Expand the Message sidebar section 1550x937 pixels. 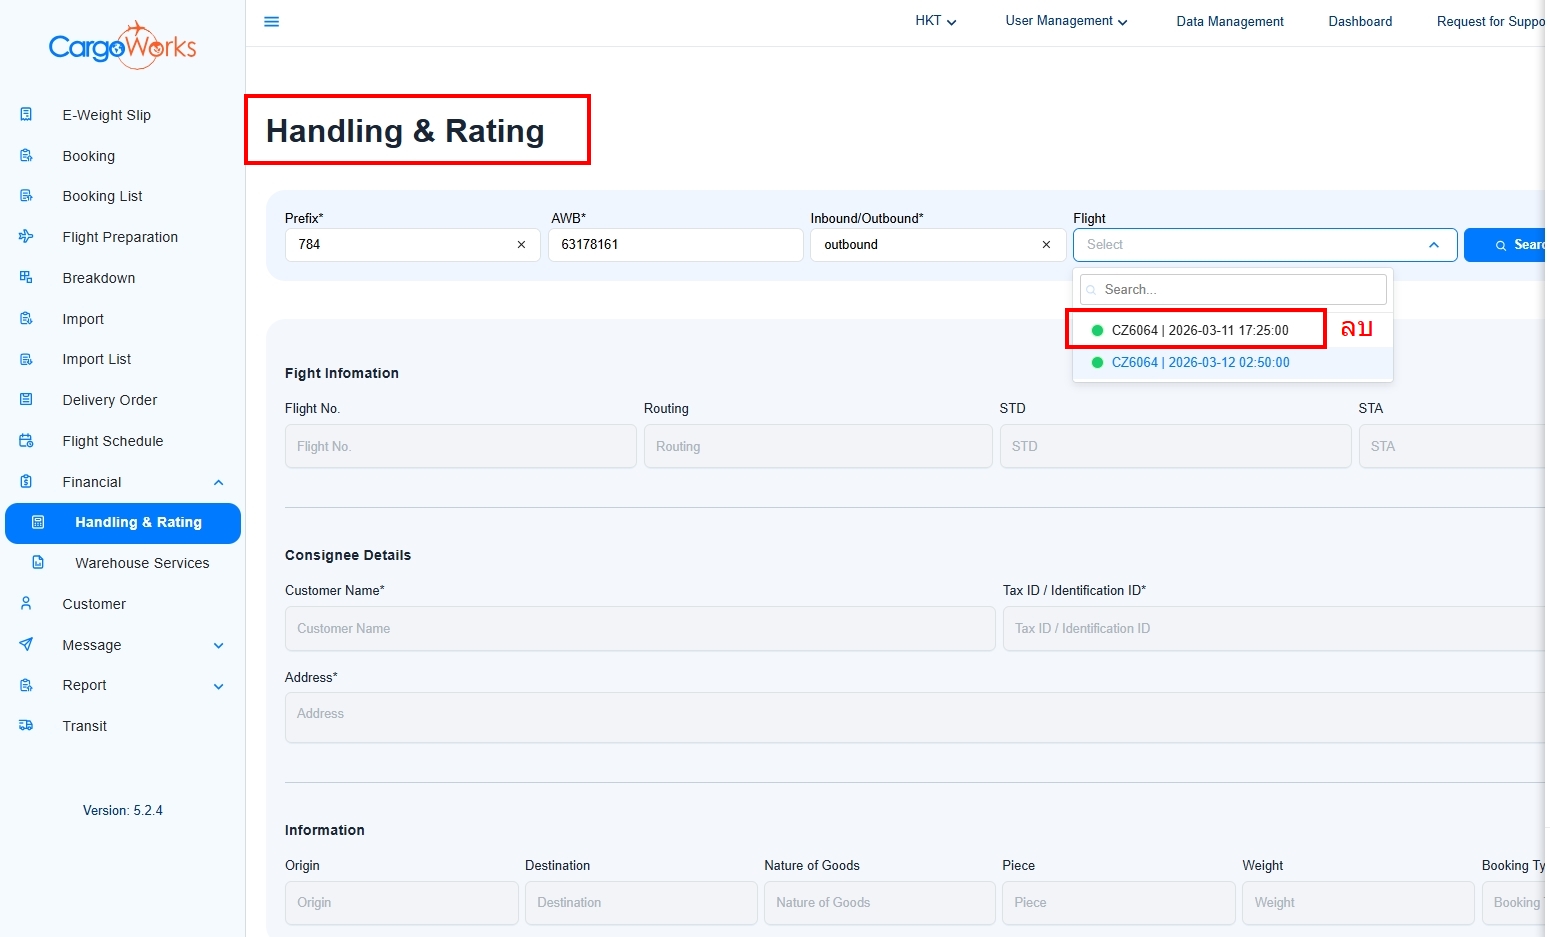coord(218,645)
